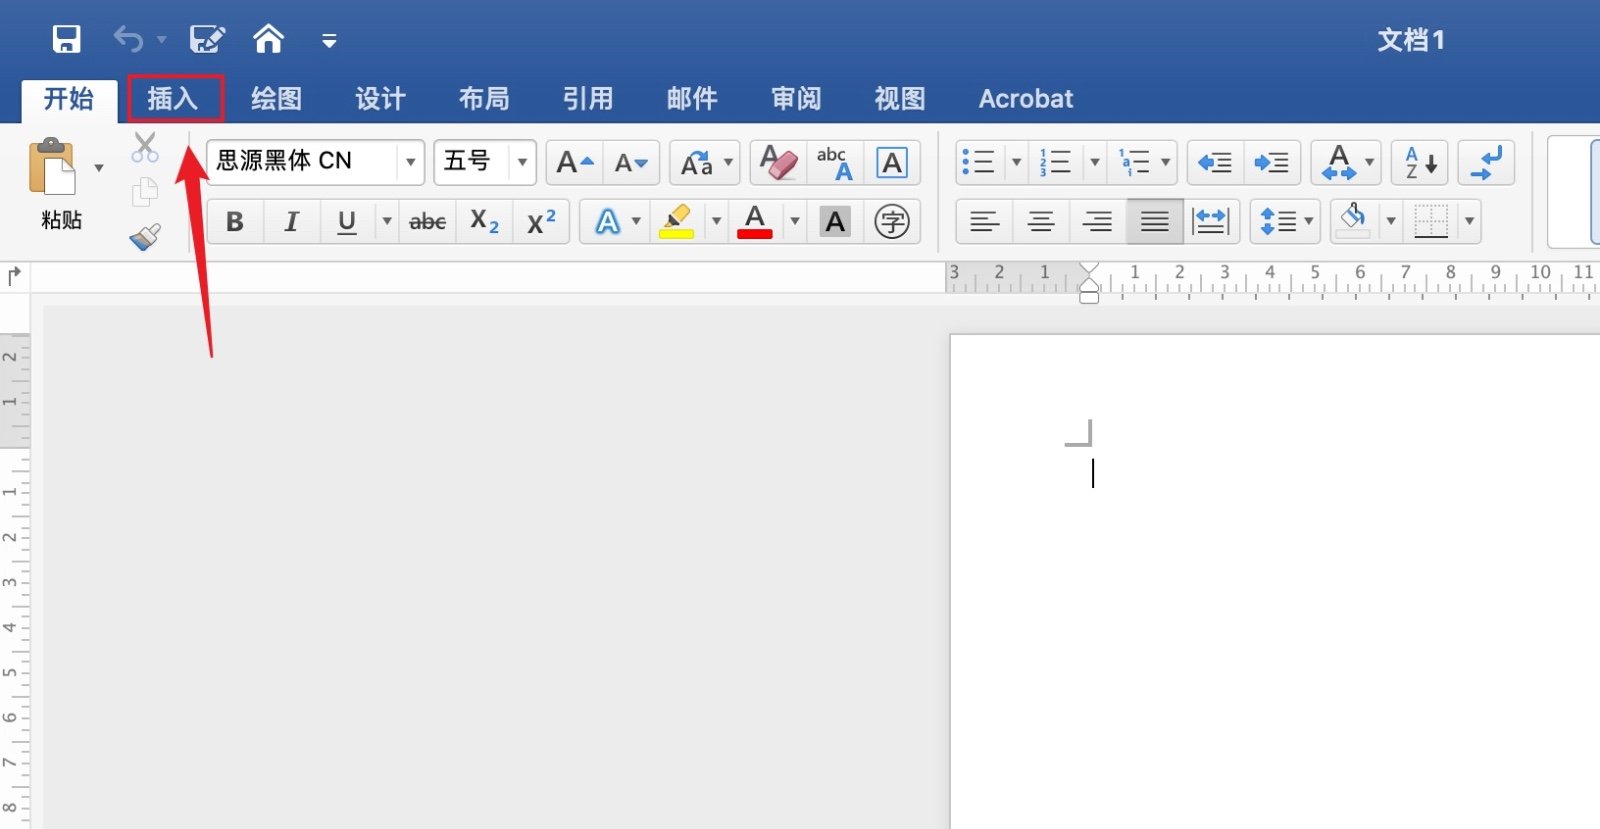Open the 布局 tab

pyautogui.click(x=485, y=99)
